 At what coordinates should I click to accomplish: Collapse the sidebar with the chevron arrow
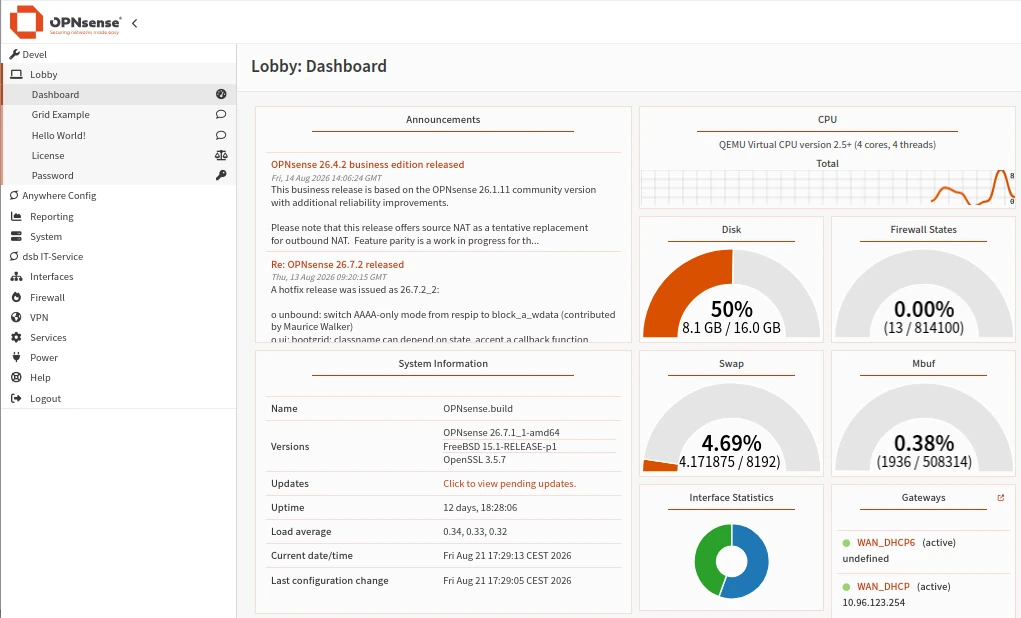[x=135, y=23]
